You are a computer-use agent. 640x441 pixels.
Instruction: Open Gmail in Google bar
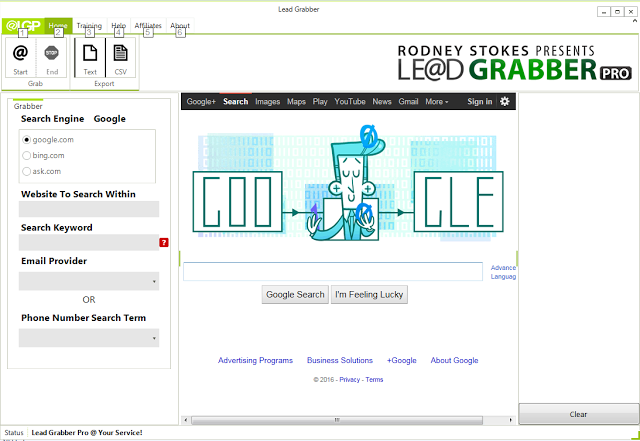pos(409,102)
